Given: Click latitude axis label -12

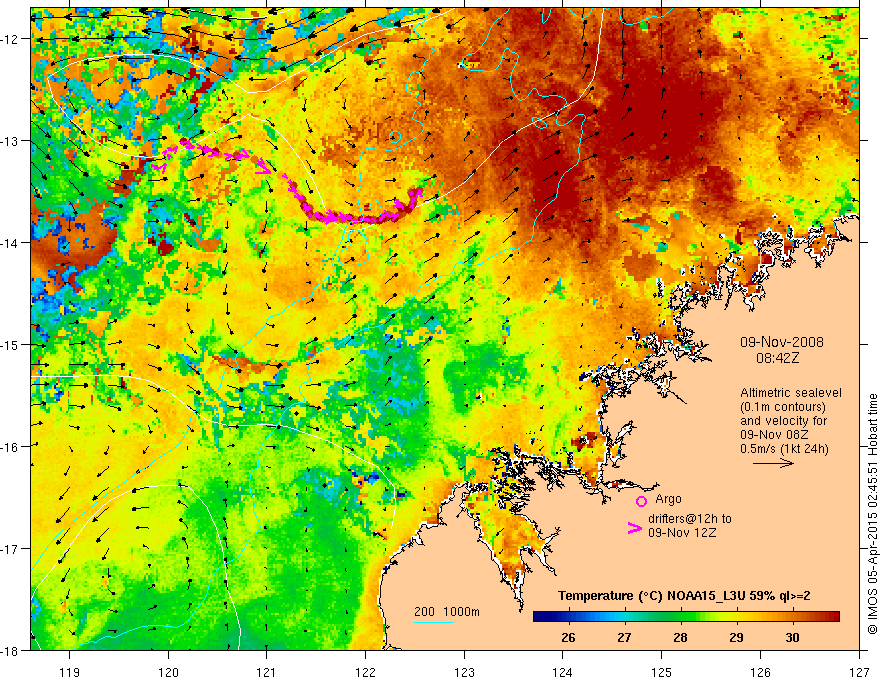Looking at the screenshot, I should [x=11, y=39].
